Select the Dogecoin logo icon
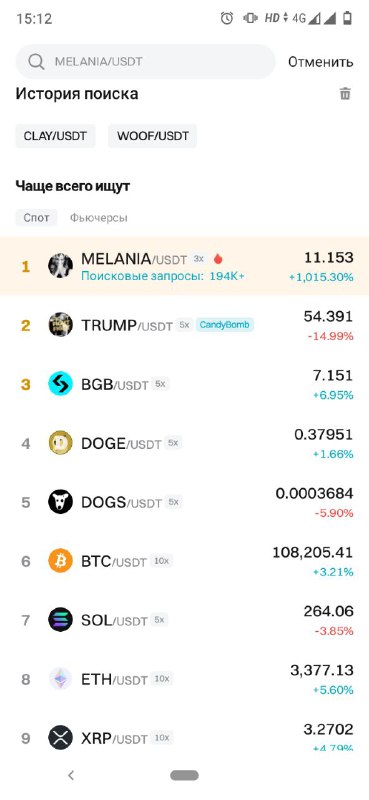Viewport: 369px width, 800px height. [60, 443]
